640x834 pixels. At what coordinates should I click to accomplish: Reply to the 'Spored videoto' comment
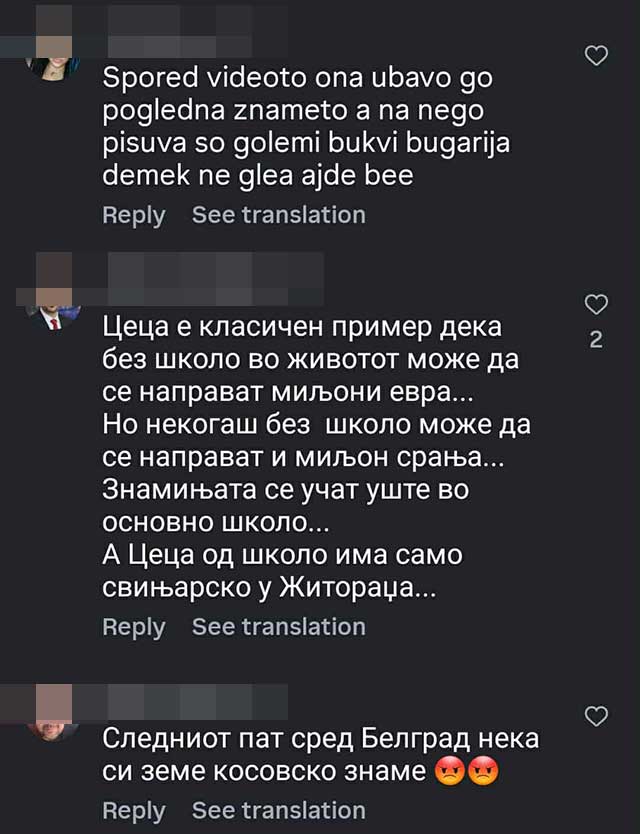click(x=133, y=215)
